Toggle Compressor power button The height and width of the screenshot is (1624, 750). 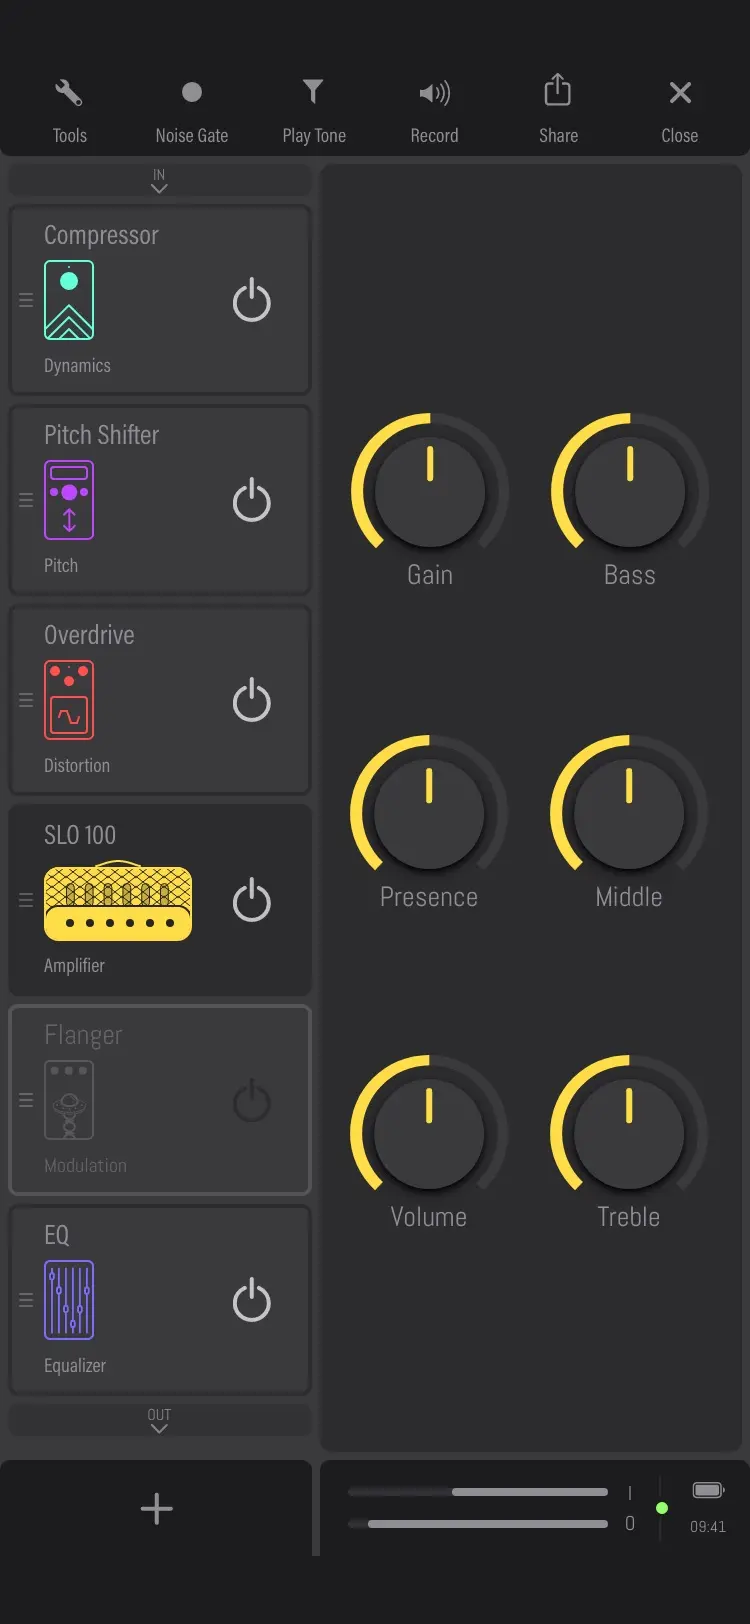252,300
